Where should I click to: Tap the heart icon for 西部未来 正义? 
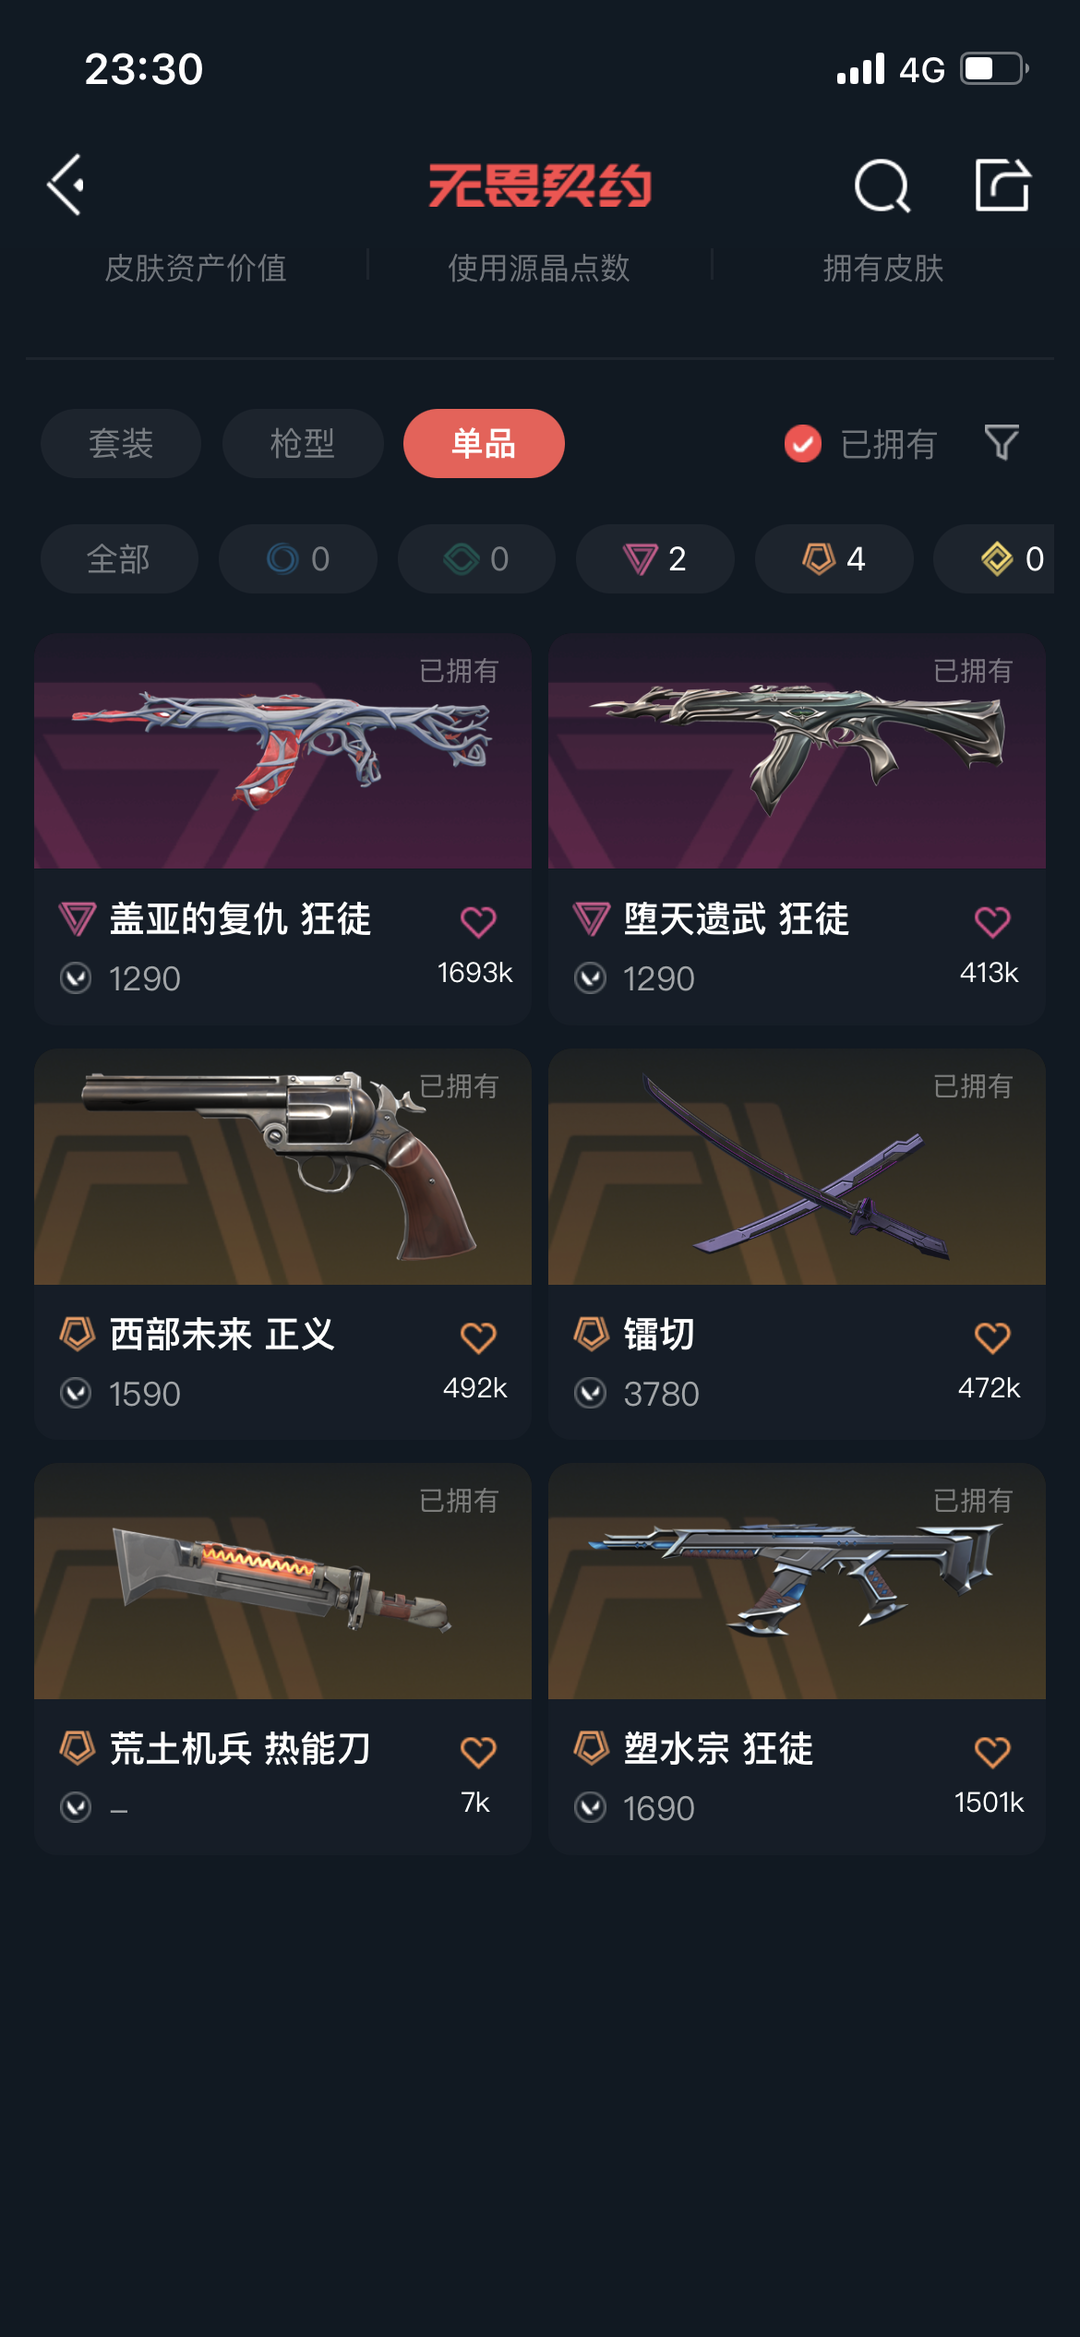coord(478,1337)
